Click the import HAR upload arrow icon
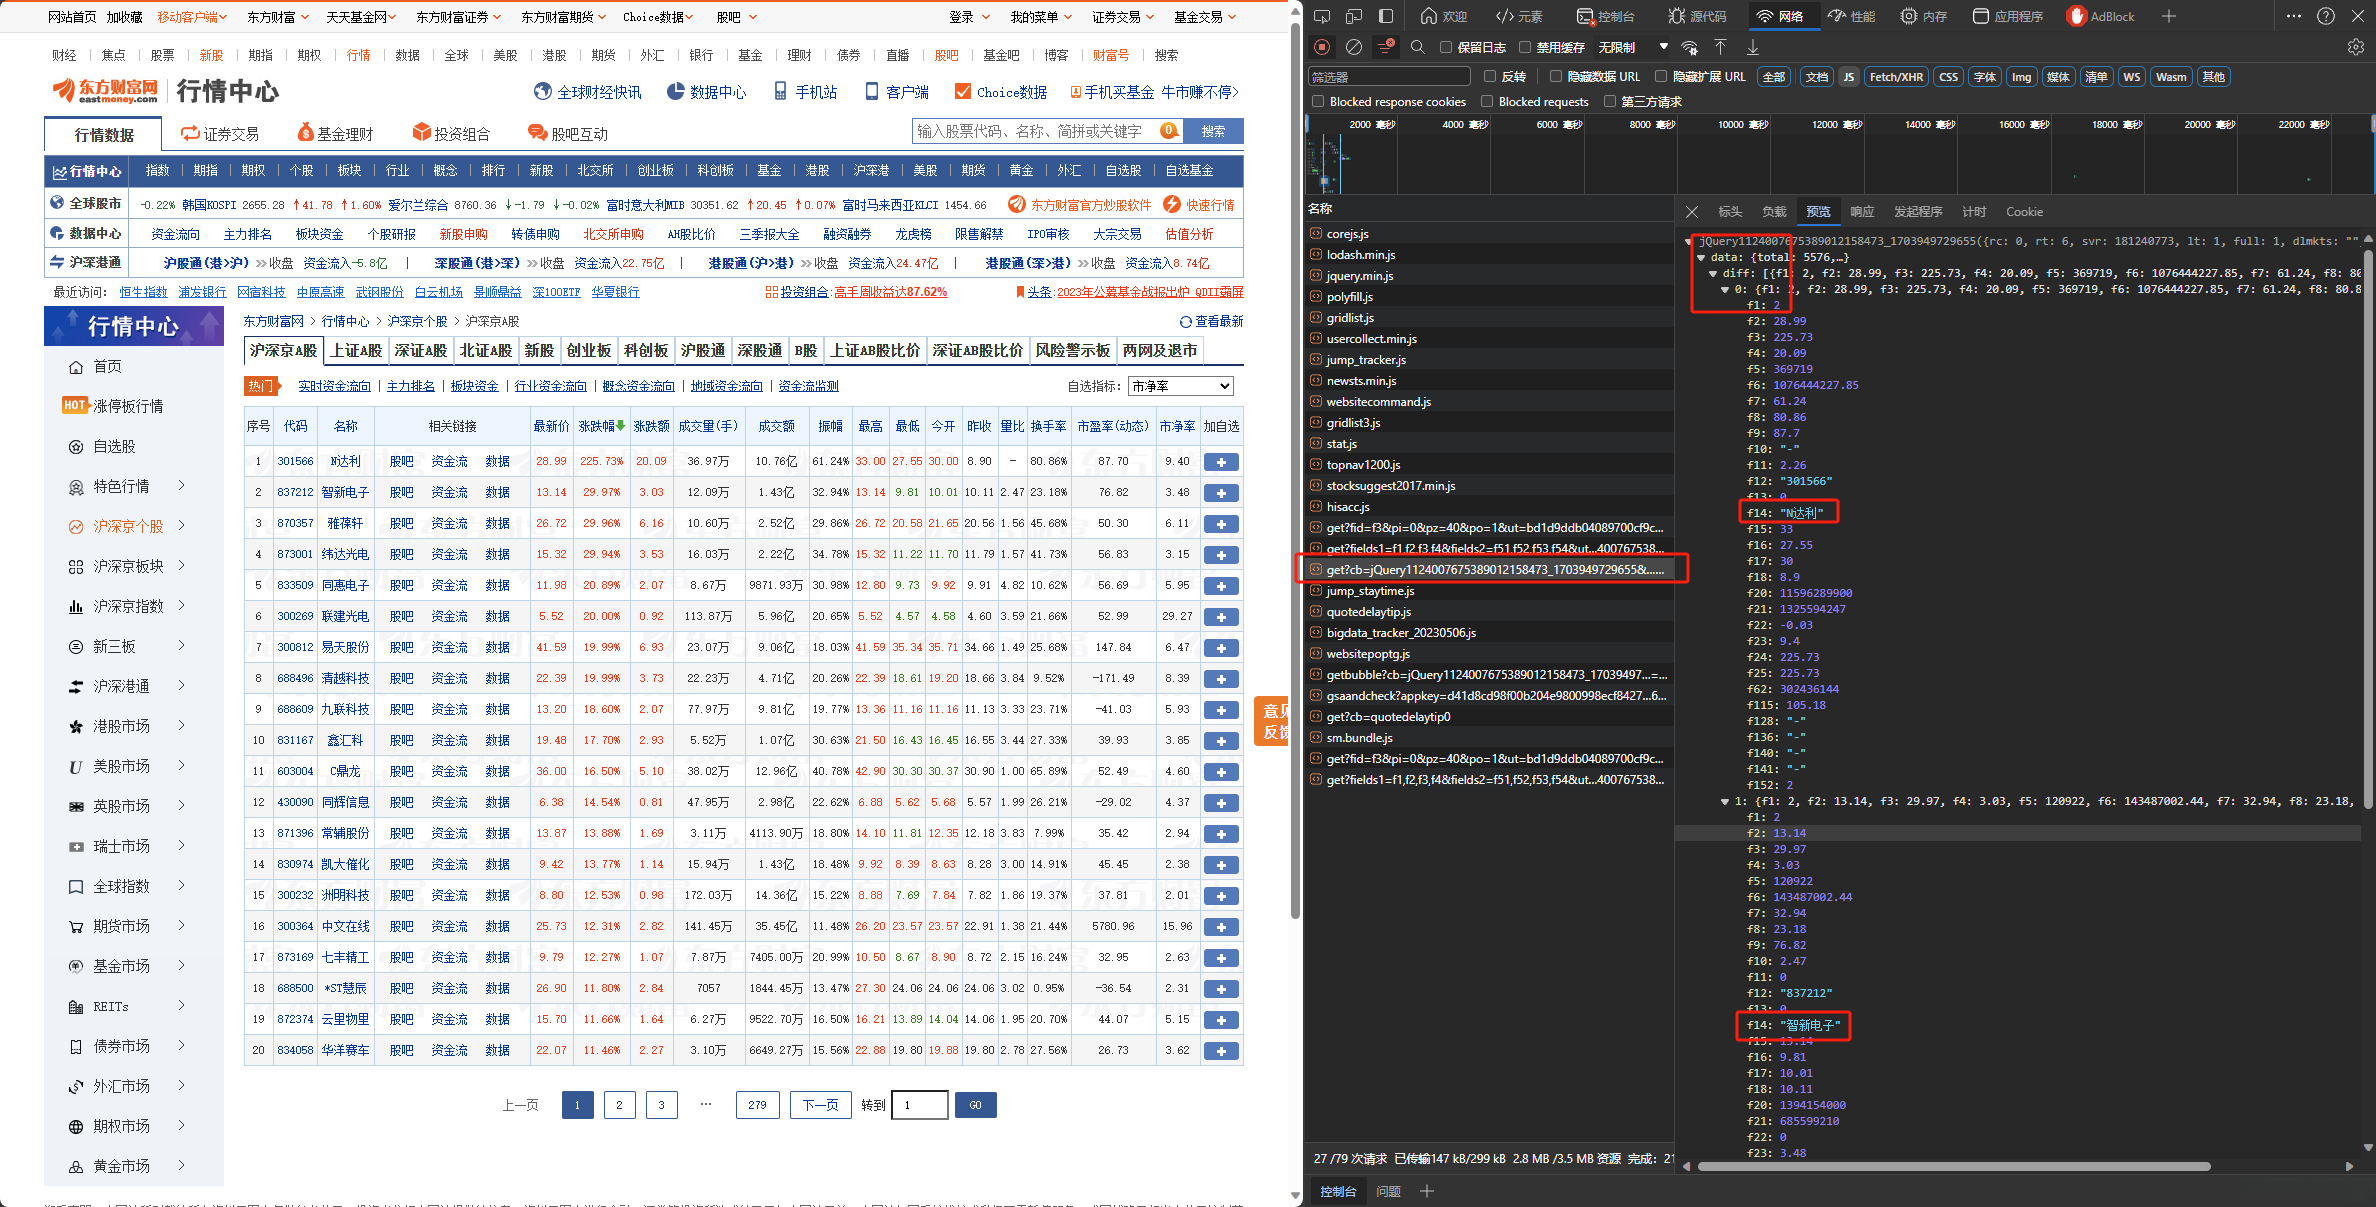The height and width of the screenshot is (1207, 2376). click(1720, 47)
